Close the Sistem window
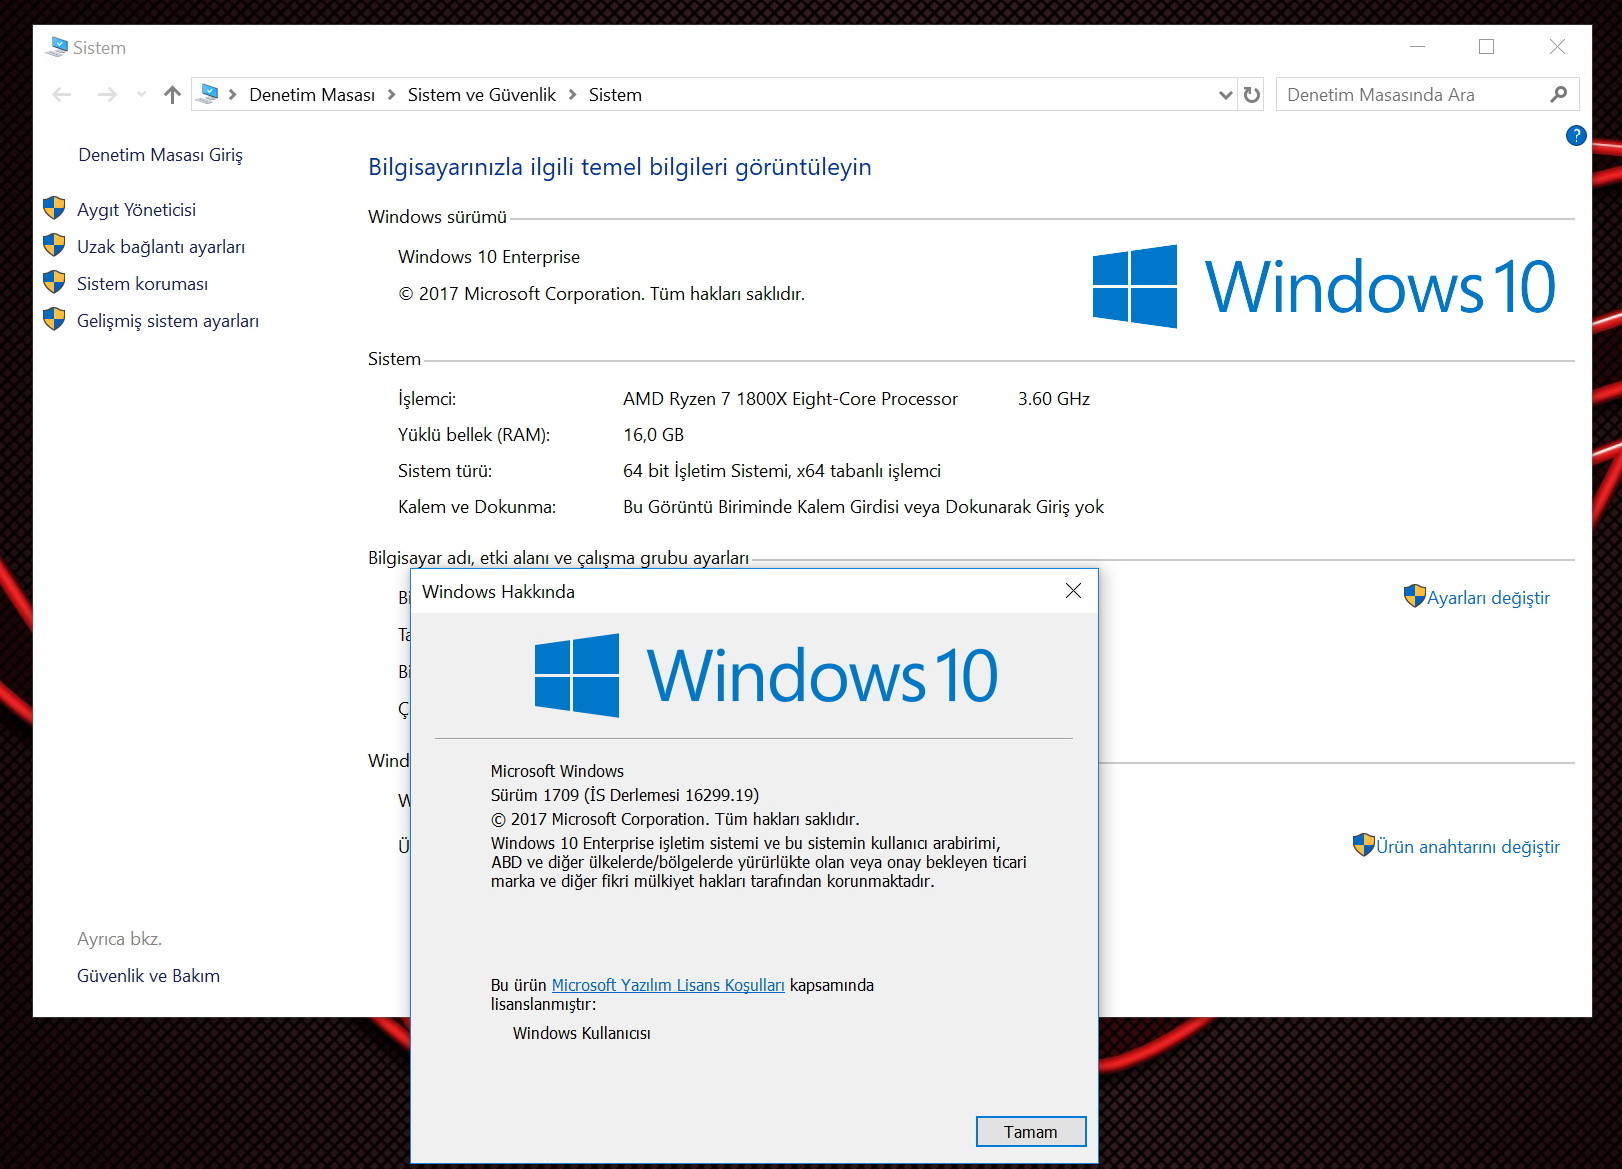This screenshot has height=1169, width=1622. (x=1557, y=47)
